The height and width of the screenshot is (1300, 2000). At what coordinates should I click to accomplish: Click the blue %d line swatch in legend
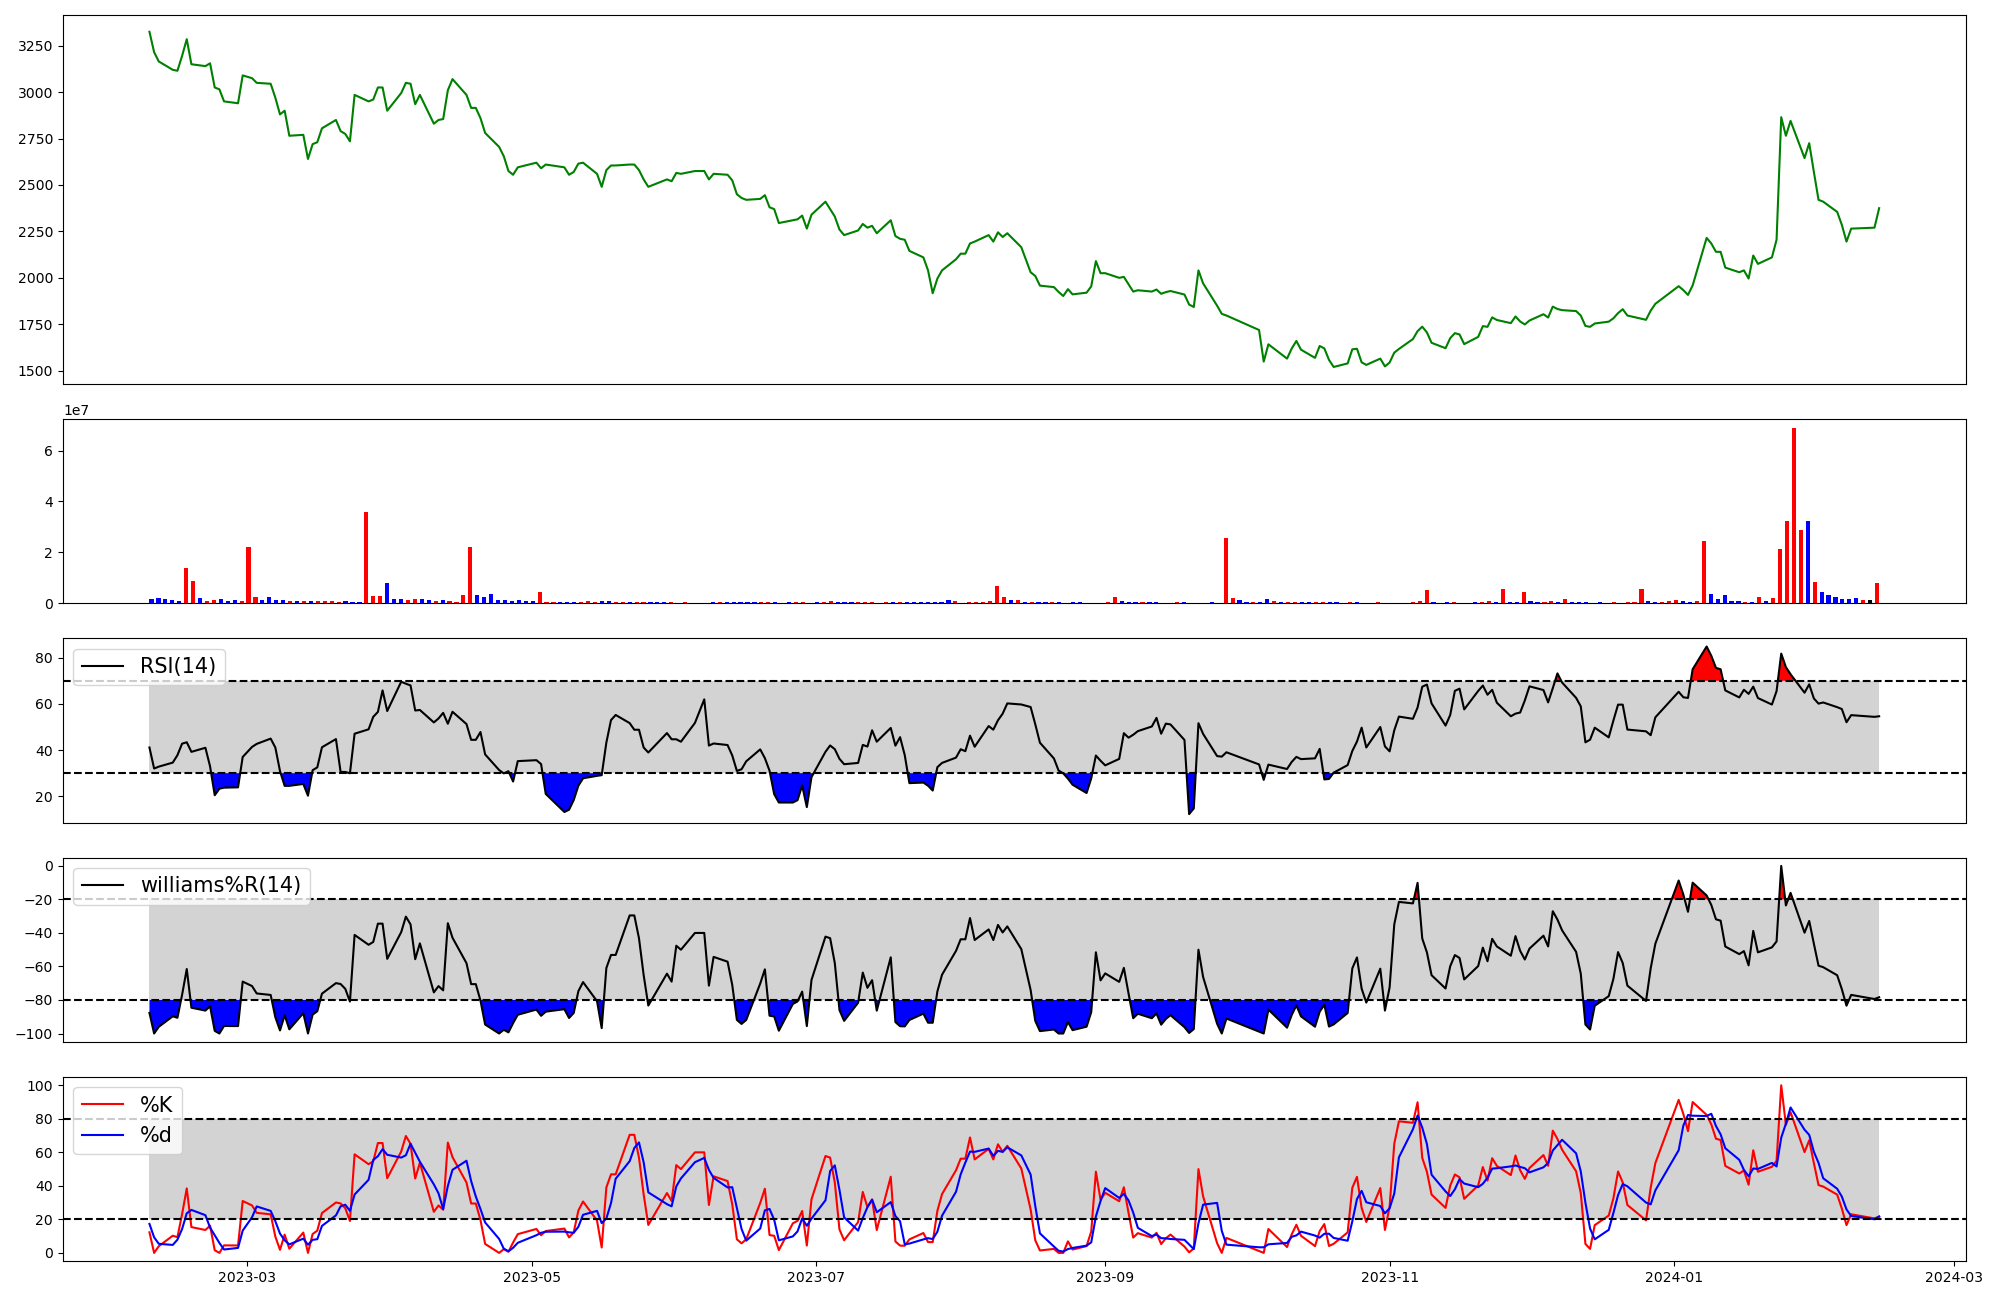coord(103,1135)
